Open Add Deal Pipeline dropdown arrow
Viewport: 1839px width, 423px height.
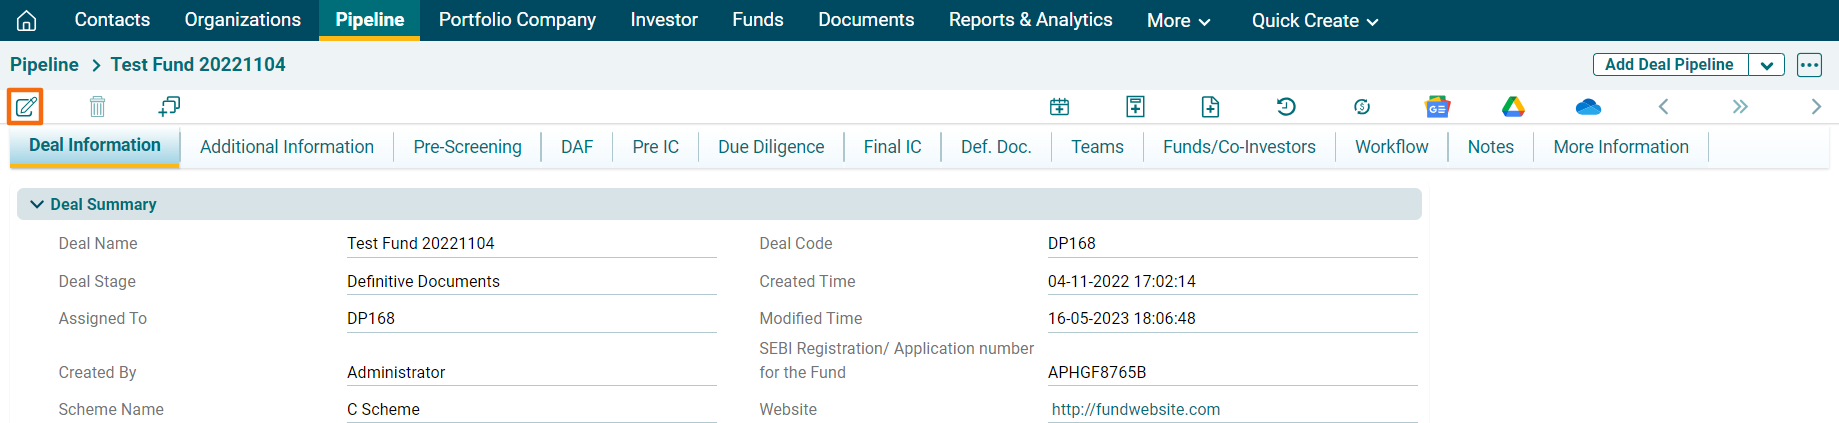coord(1767,65)
